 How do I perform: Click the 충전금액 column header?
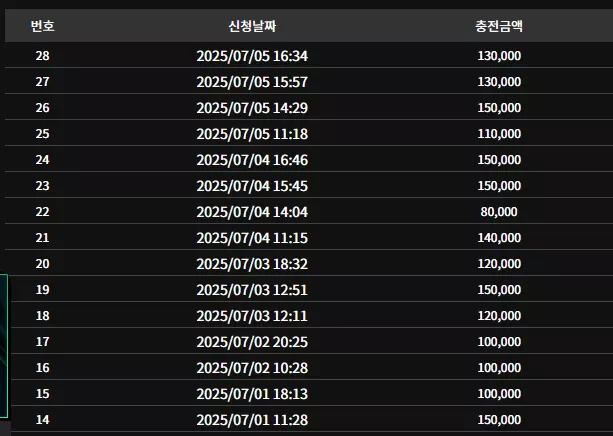[499, 26]
